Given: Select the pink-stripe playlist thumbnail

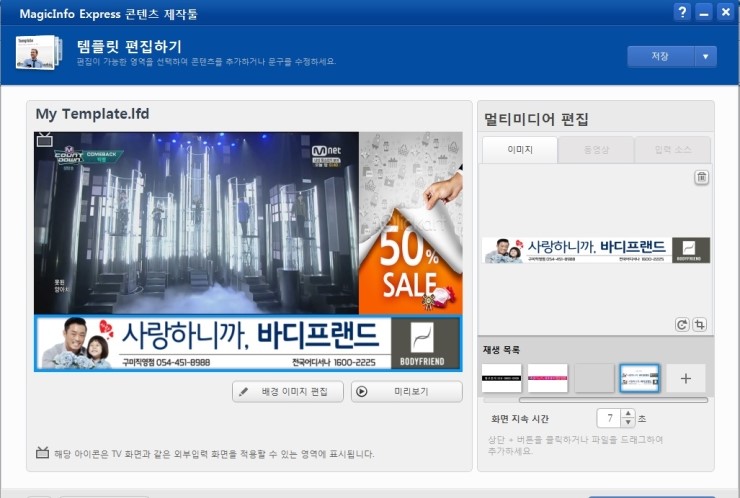Looking at the screenshot, I should click(547, 378).
